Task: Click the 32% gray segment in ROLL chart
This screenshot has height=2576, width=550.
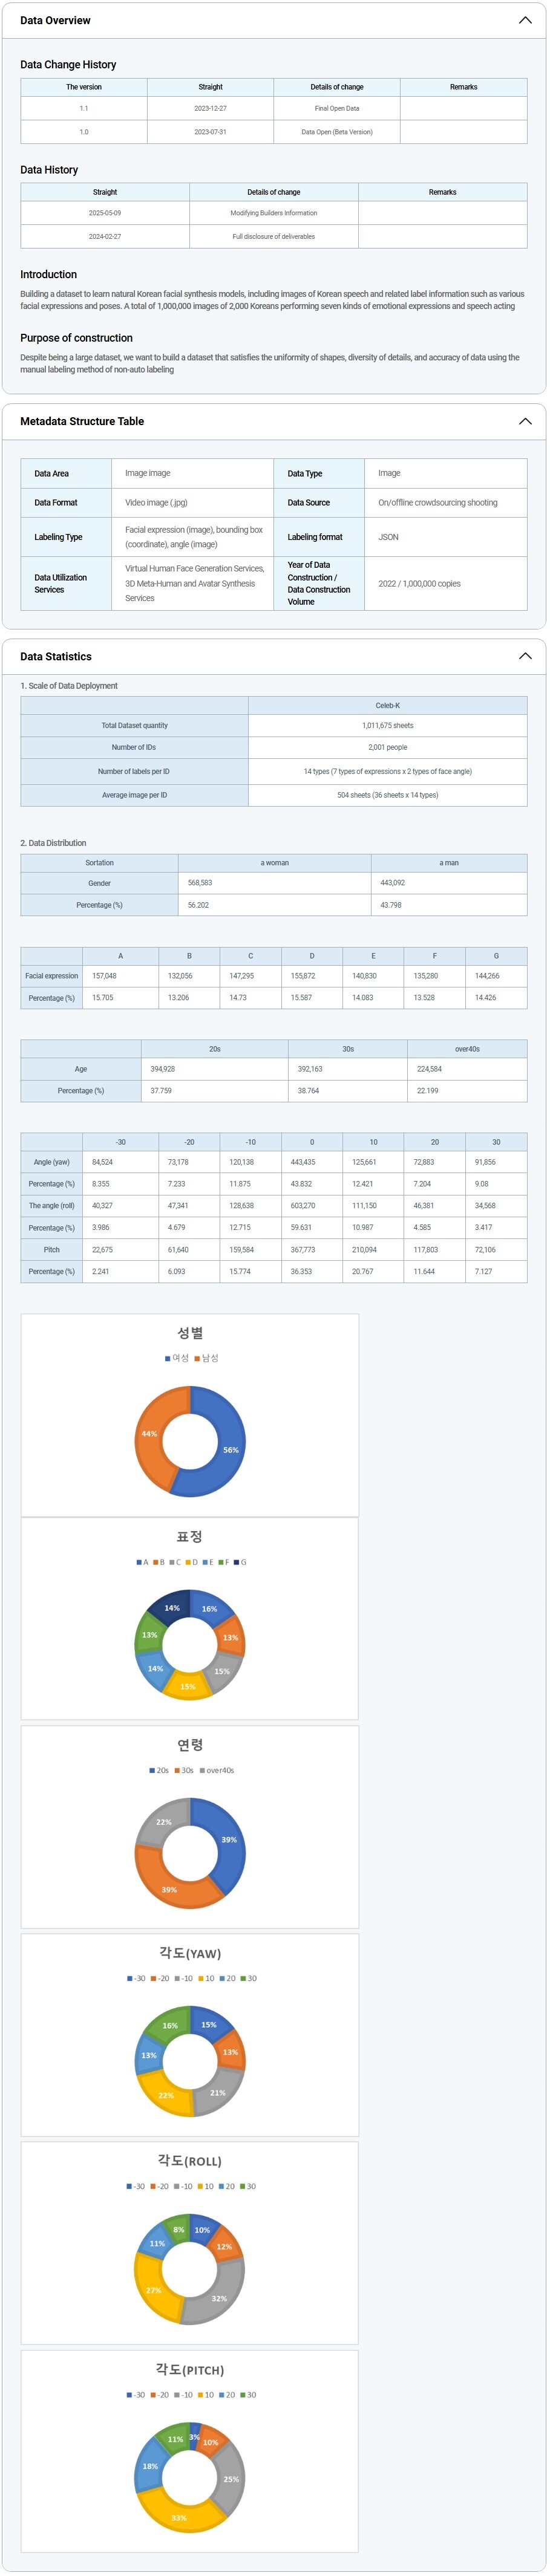Action: coord(218,2298)
